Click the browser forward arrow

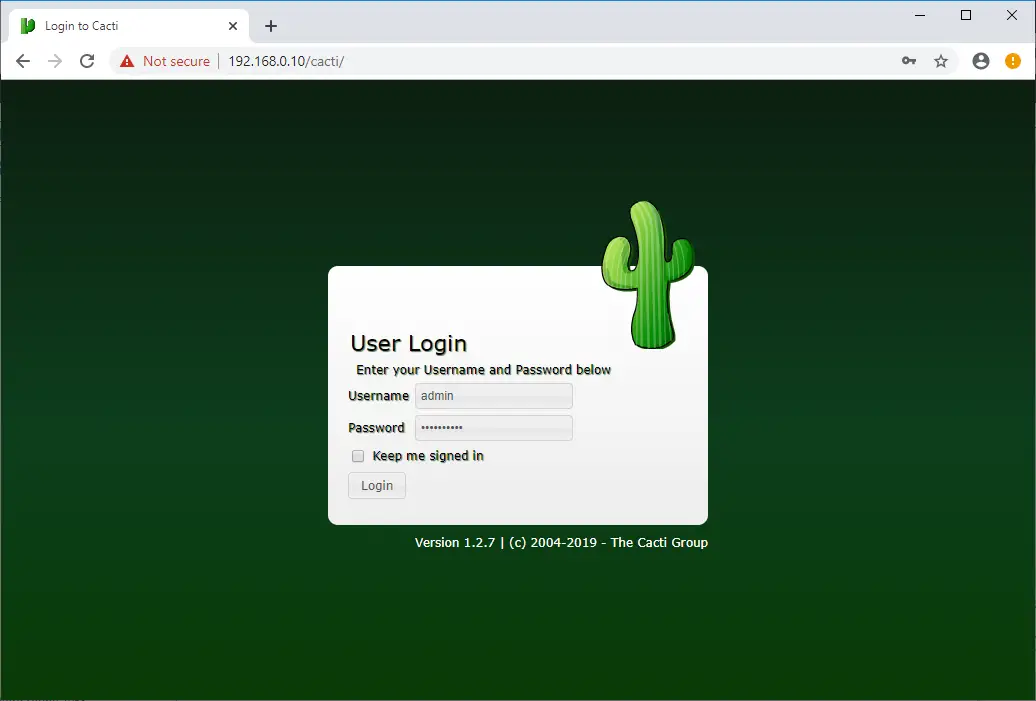(55, 61)
